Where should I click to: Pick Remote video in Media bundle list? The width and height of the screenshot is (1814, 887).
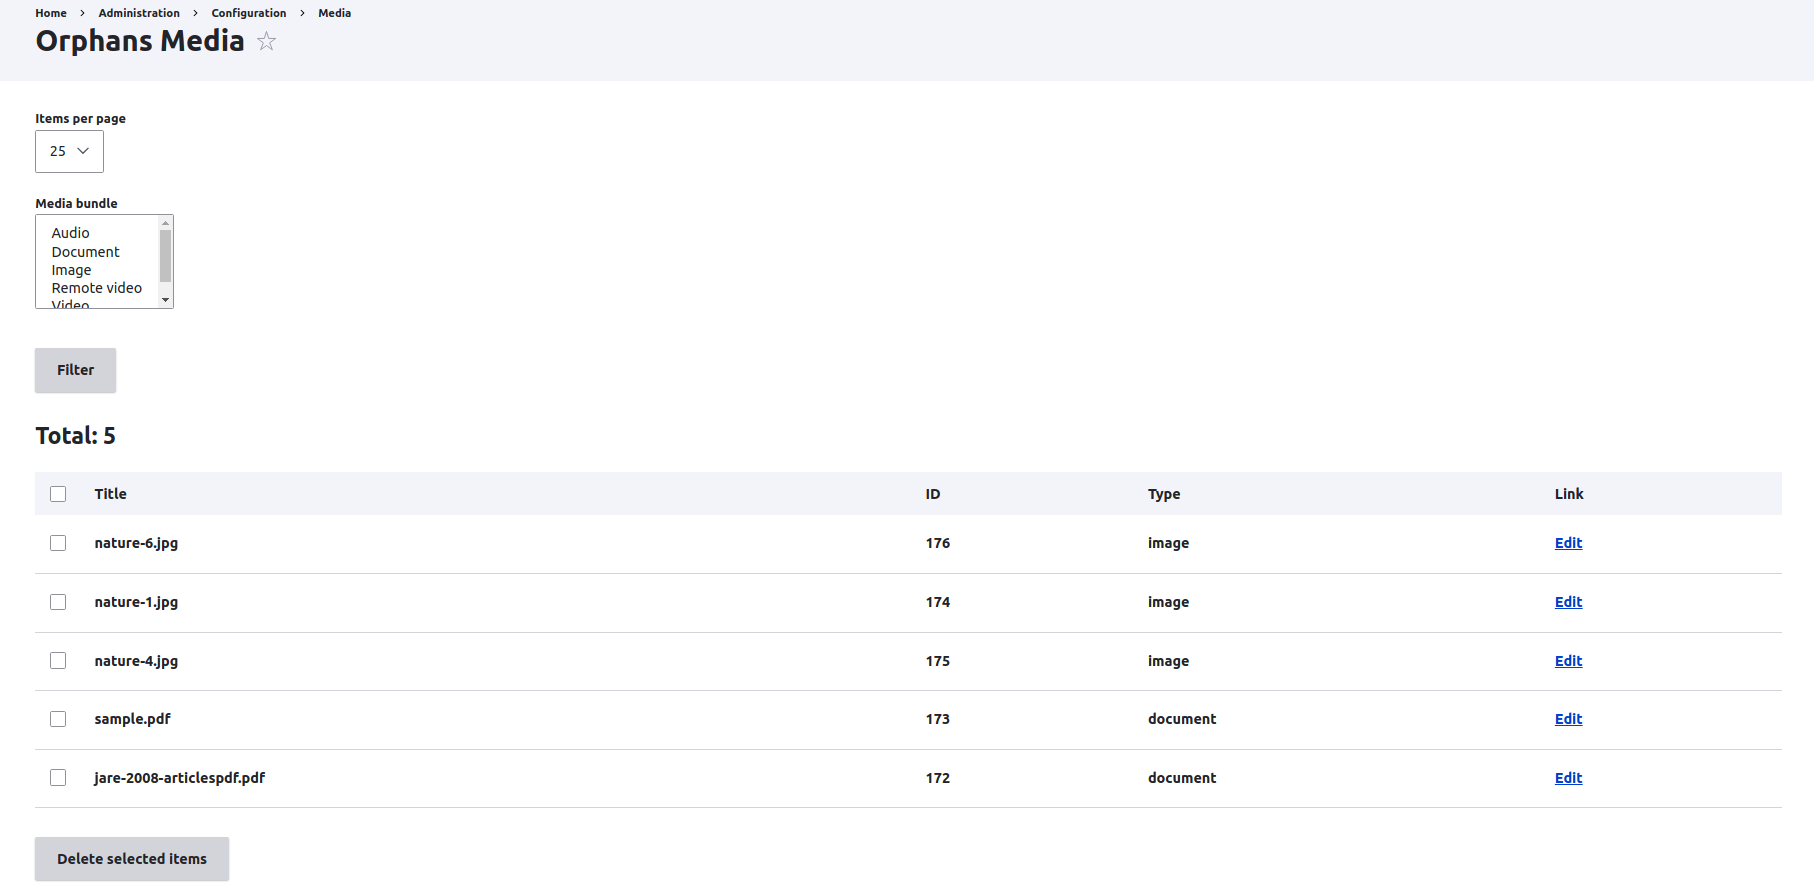pos(97,288)
